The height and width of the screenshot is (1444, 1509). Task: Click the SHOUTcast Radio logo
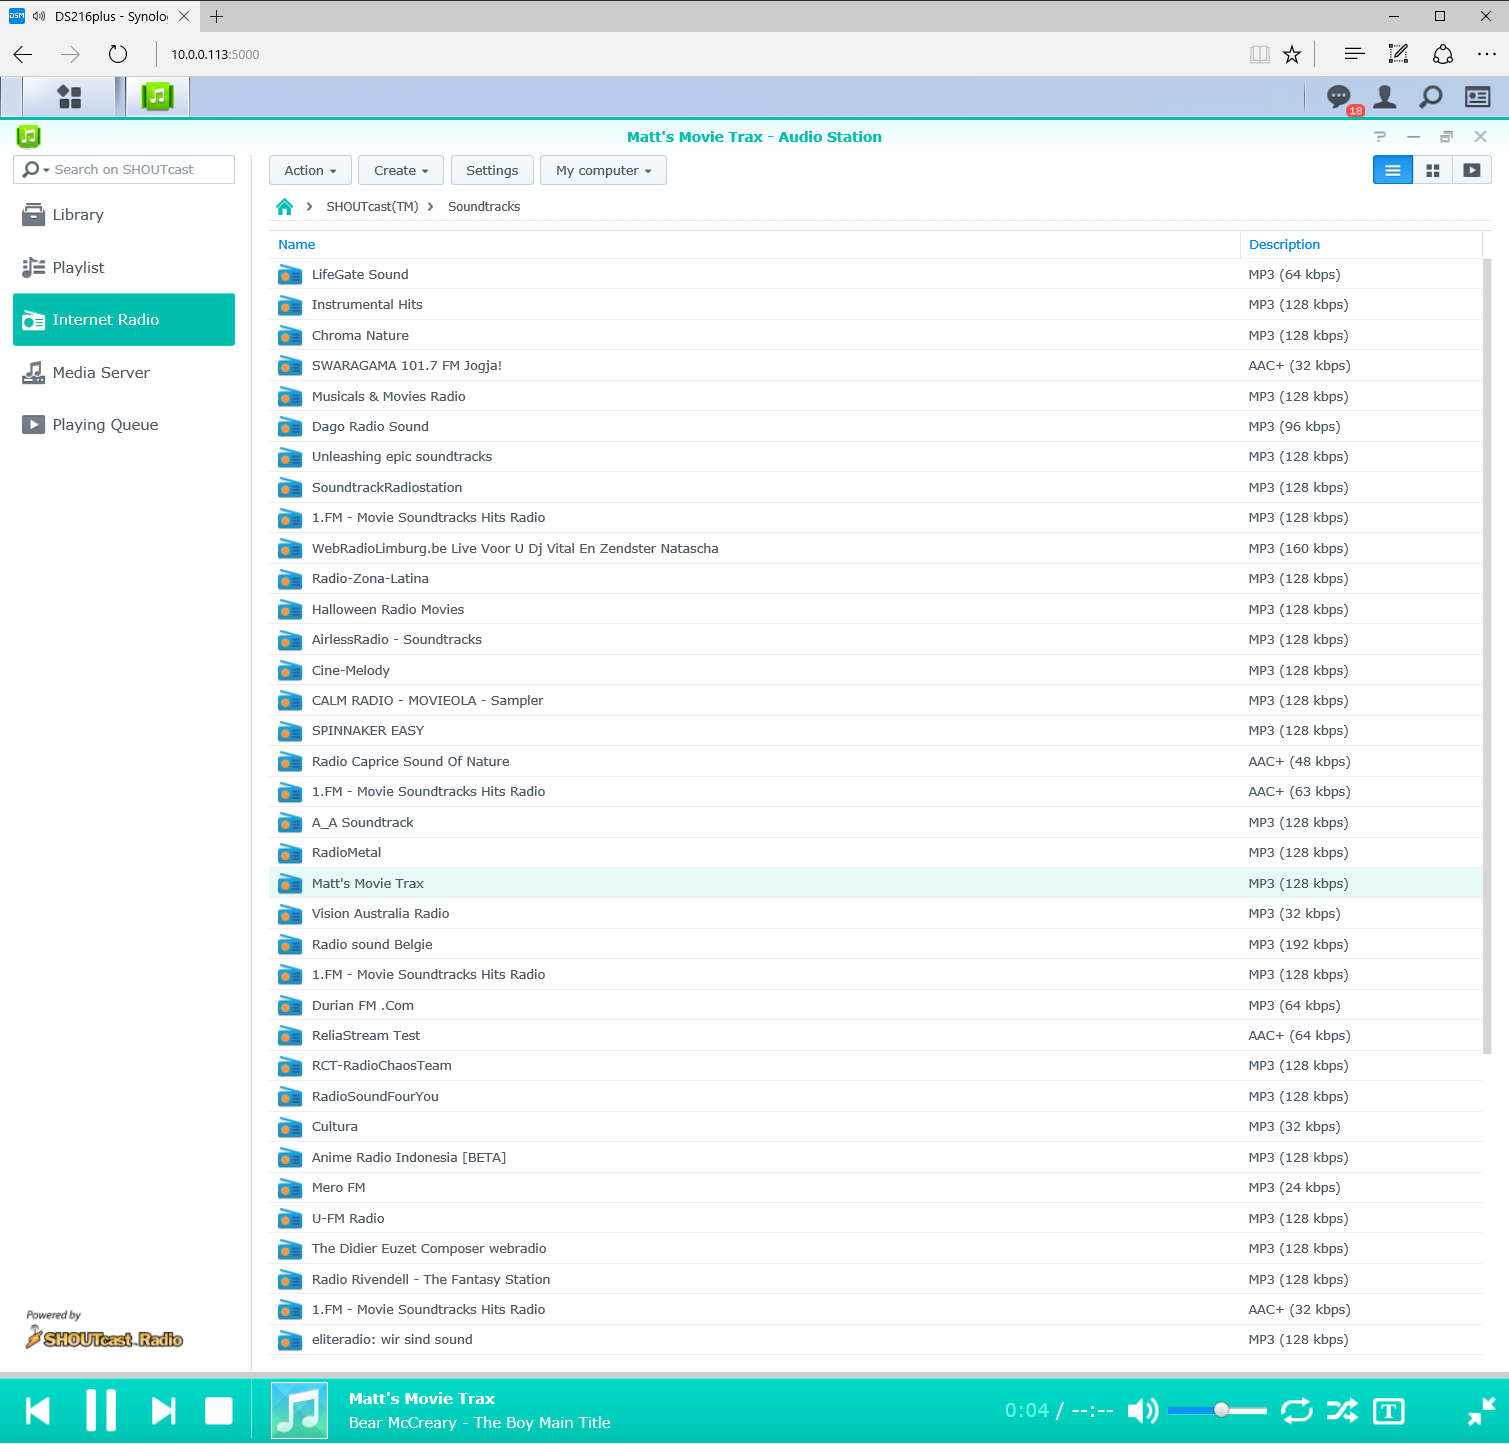click(x=105, y=1339)
